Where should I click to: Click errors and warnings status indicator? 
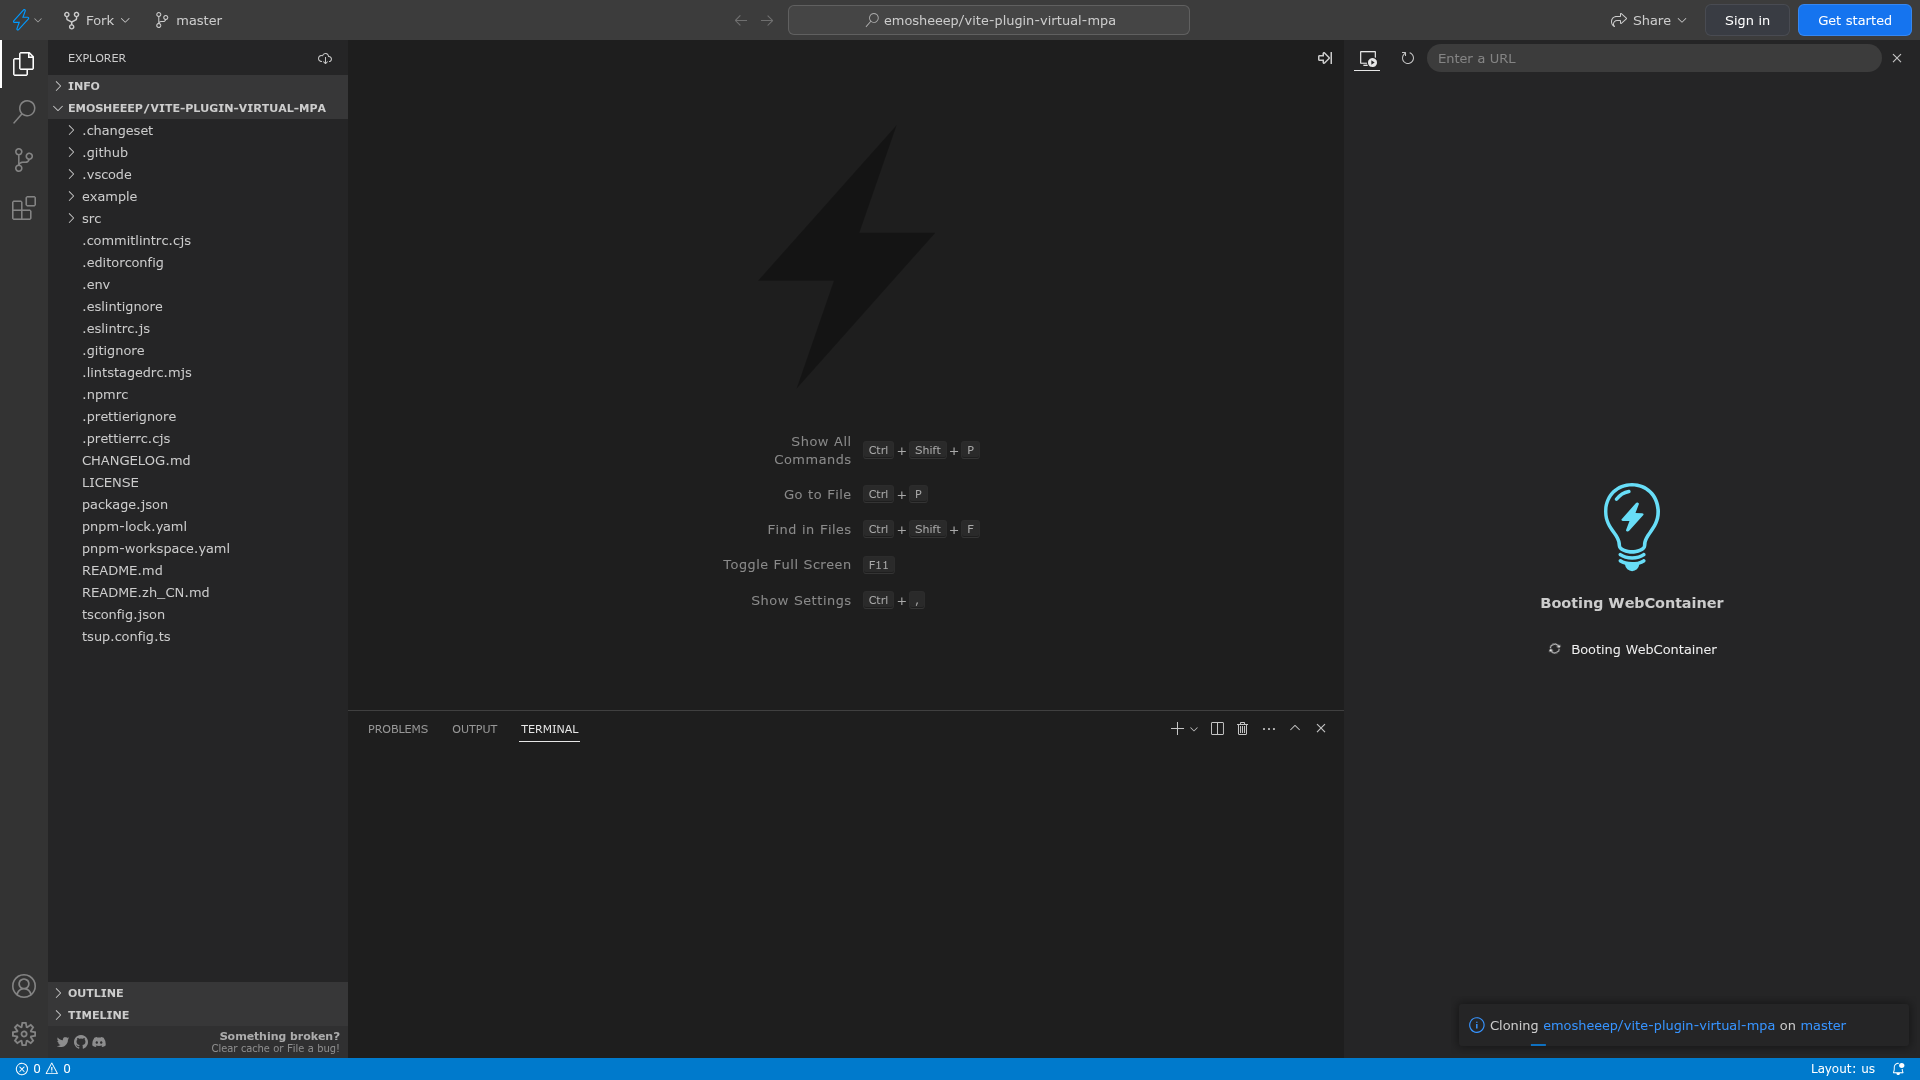point(43,1069)
